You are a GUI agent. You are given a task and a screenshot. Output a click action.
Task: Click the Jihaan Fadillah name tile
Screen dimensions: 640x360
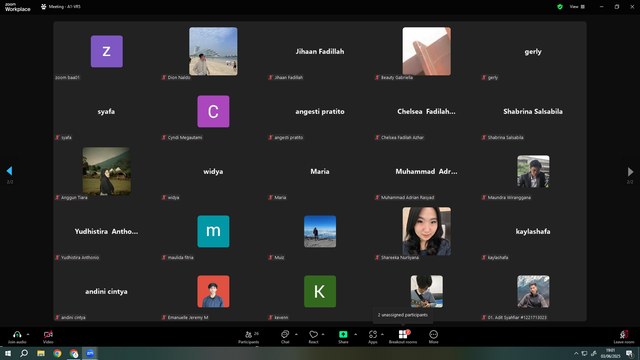click(320, 51)
